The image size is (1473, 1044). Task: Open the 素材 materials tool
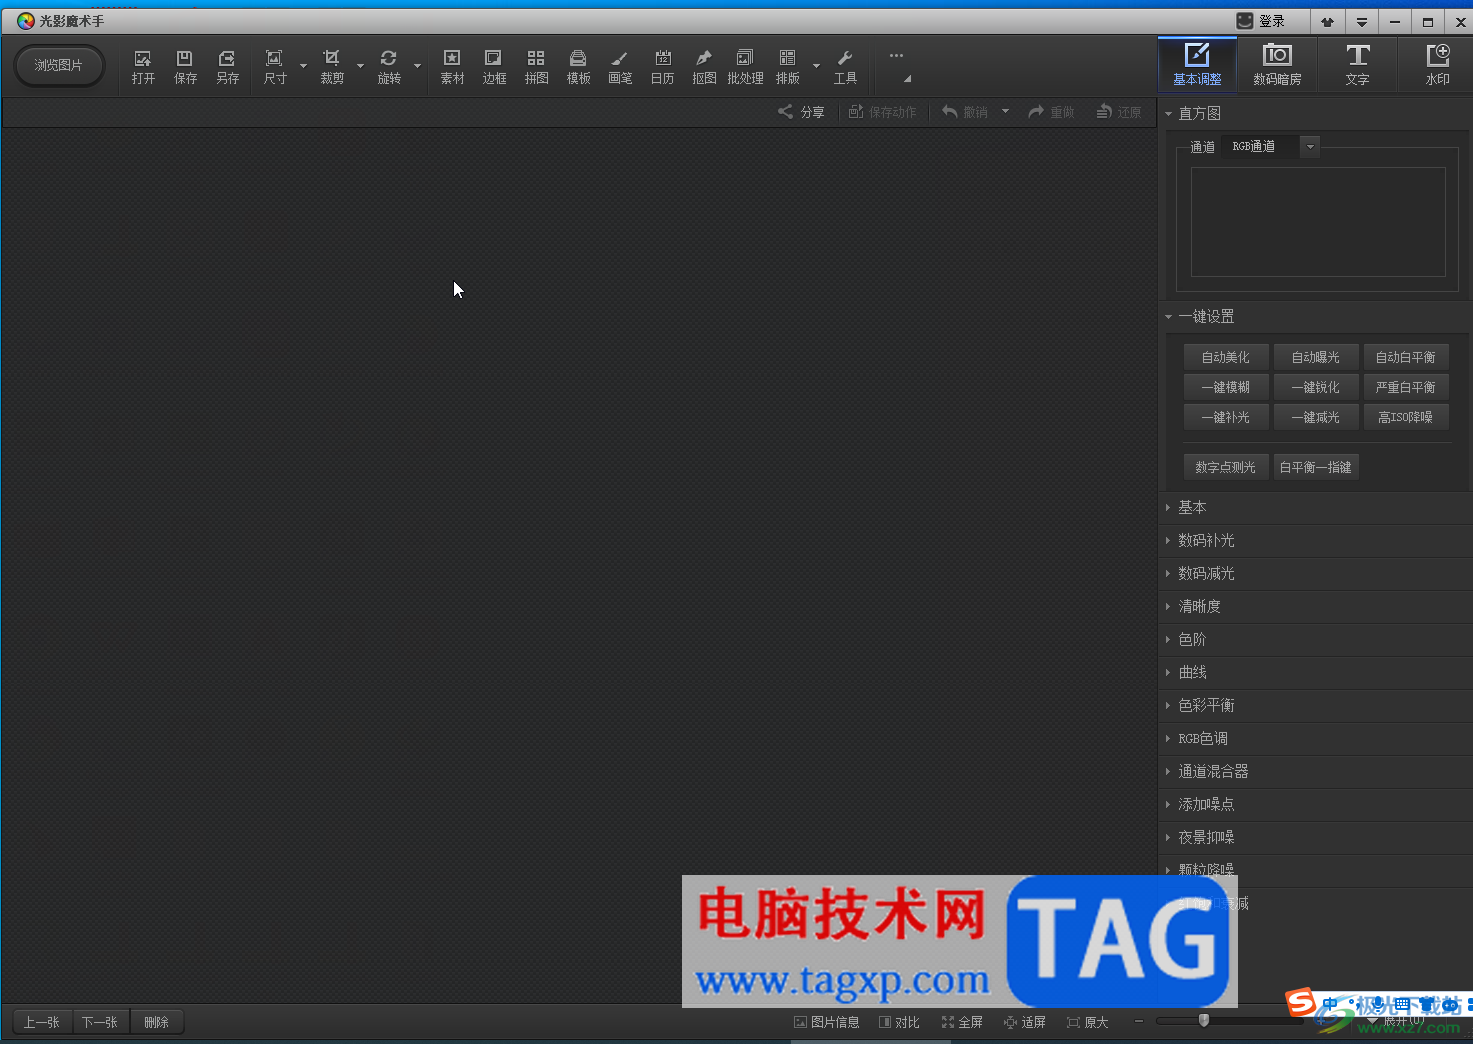452,67
